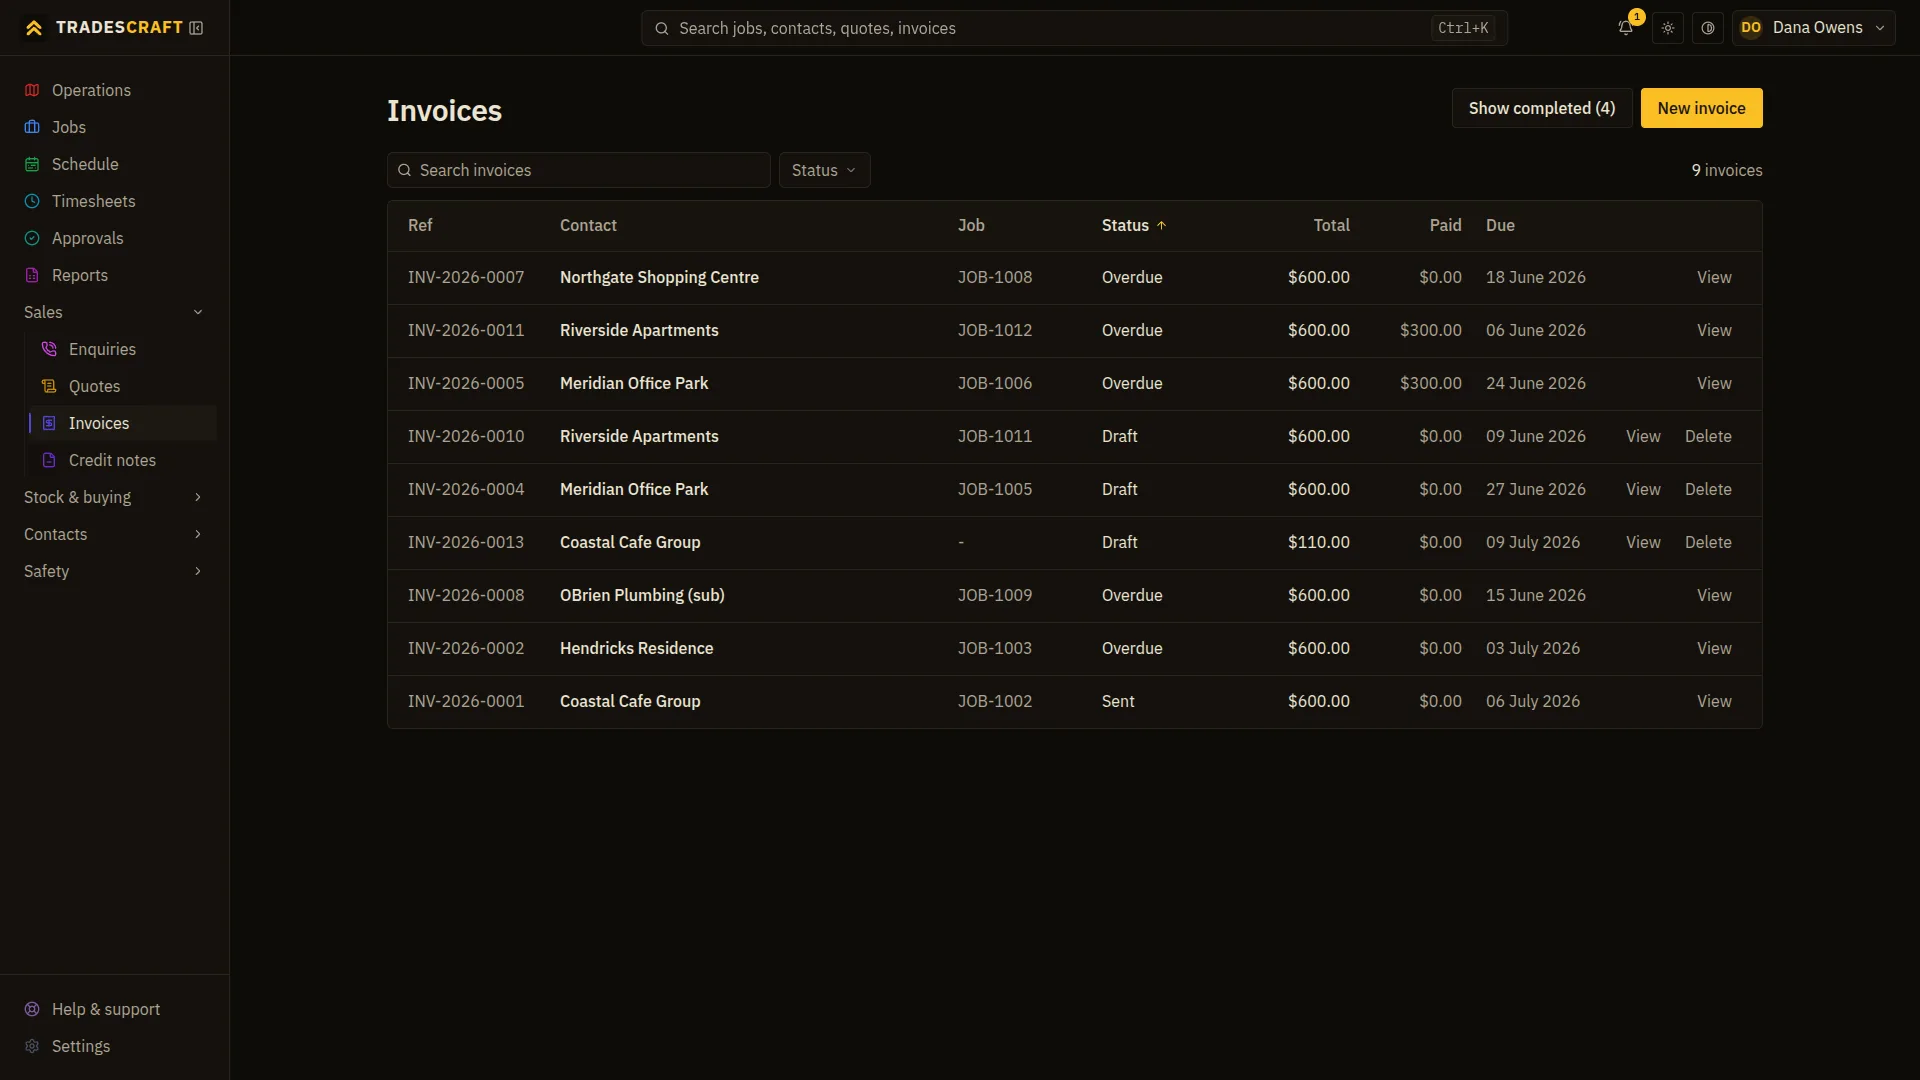Sort by the Status column header

pyautogui.click(x=1134, y=226)
